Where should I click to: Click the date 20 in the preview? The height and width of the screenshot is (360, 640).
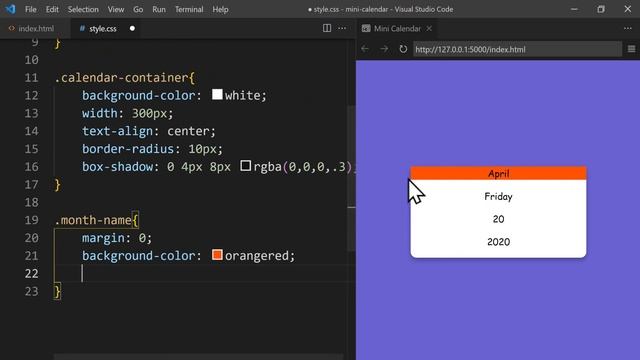(x=498, y=219)
